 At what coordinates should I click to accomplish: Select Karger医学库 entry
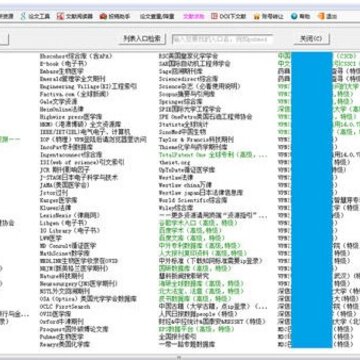point(58,200)
